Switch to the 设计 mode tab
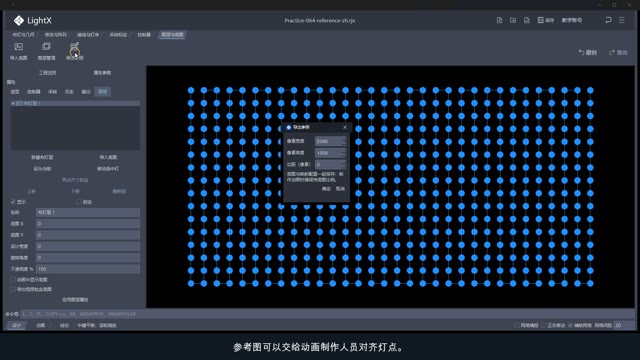 tap(16, 325)
